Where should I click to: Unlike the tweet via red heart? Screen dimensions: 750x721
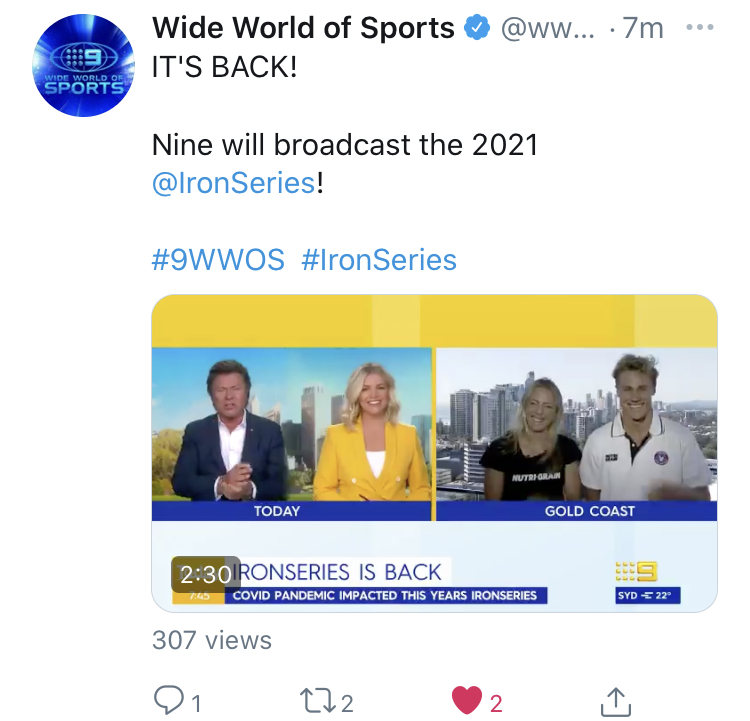(467, 700)
